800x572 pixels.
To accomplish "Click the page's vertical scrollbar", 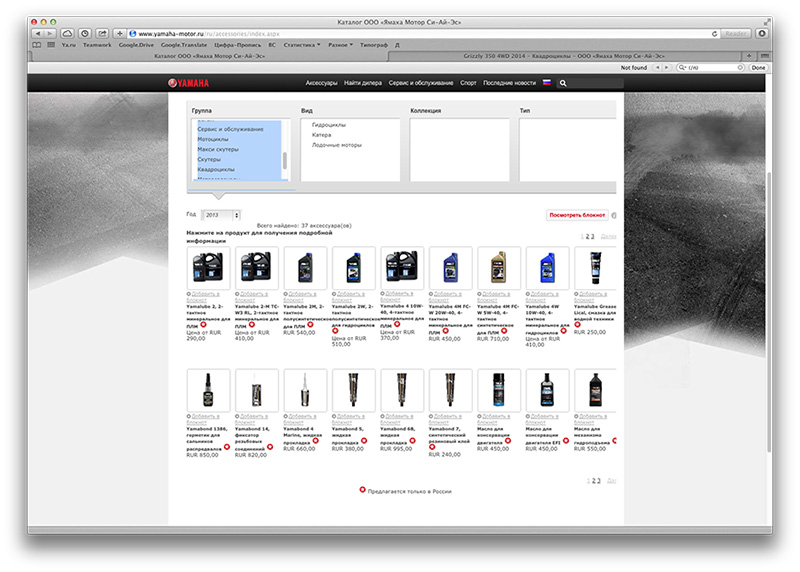I will [769, 311].
